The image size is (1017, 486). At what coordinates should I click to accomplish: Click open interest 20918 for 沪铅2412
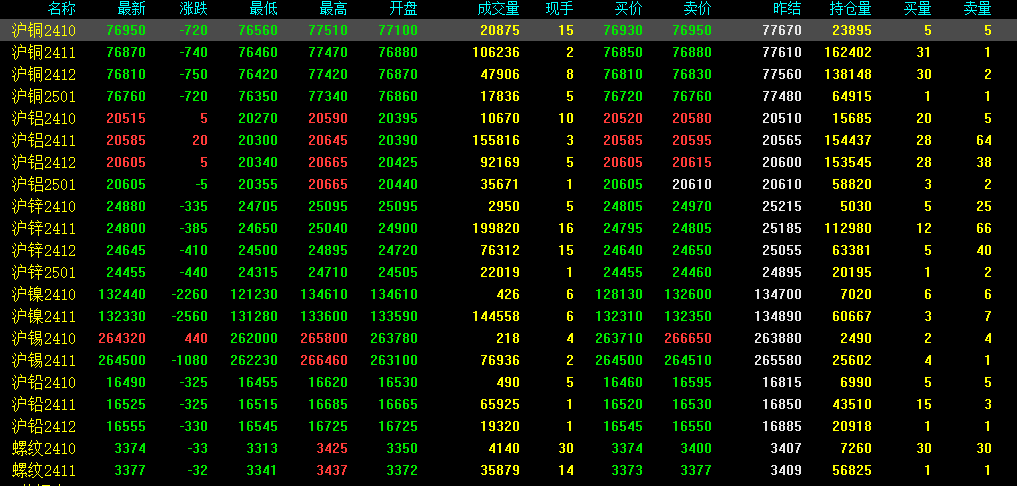pos(852,427)
